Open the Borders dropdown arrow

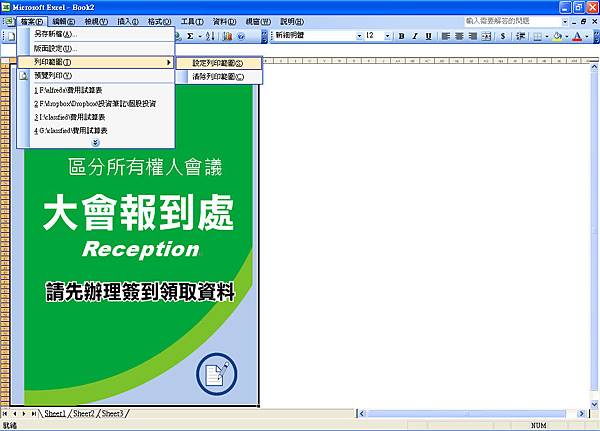(546, 36)
